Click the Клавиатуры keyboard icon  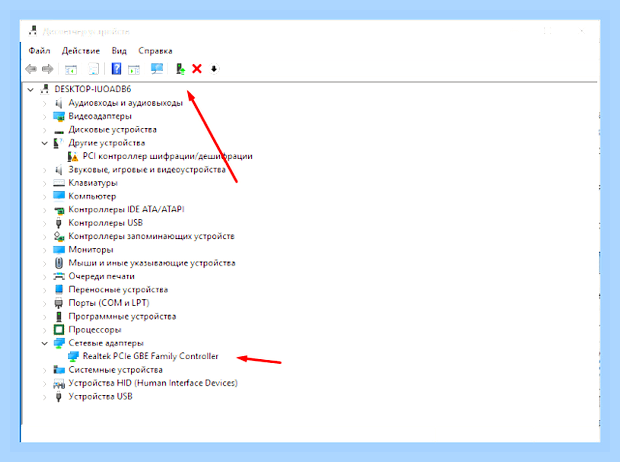[x=59, y=183]
